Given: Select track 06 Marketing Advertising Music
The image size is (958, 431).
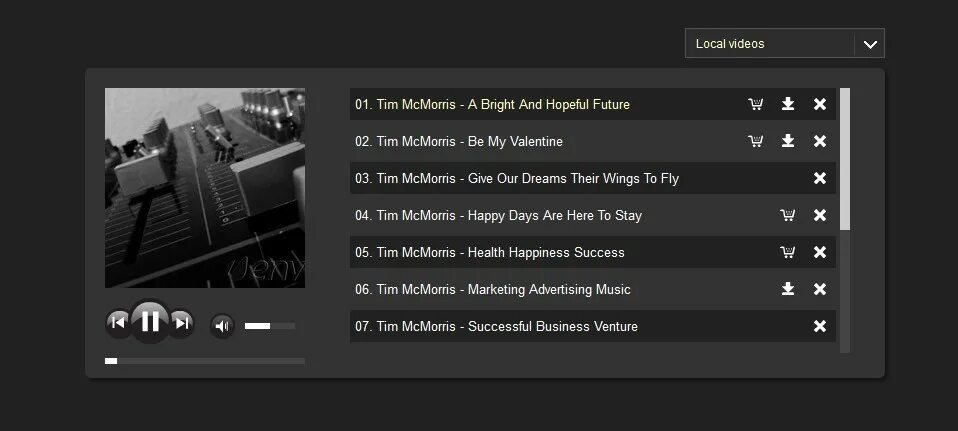Looking at the screenshot, I should coord(492,289).
